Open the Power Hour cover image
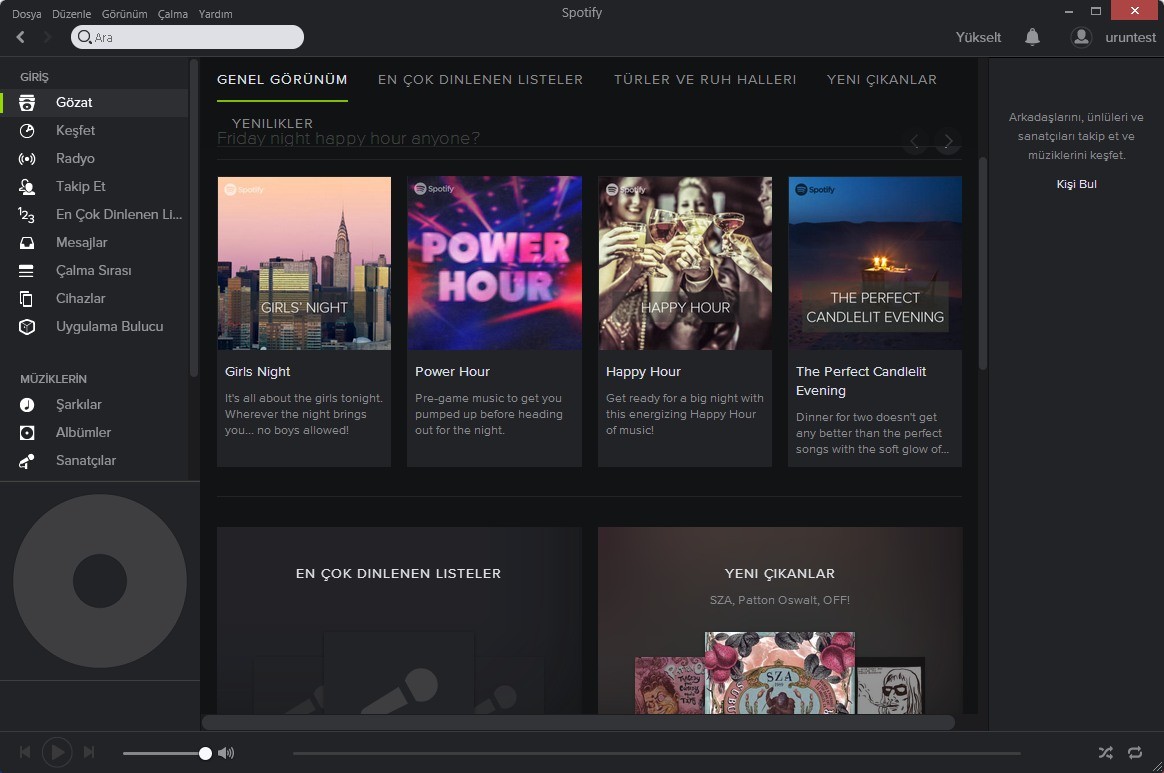Screen dimensions: 1164x773 pyautogui.click(x=494, y=263)
